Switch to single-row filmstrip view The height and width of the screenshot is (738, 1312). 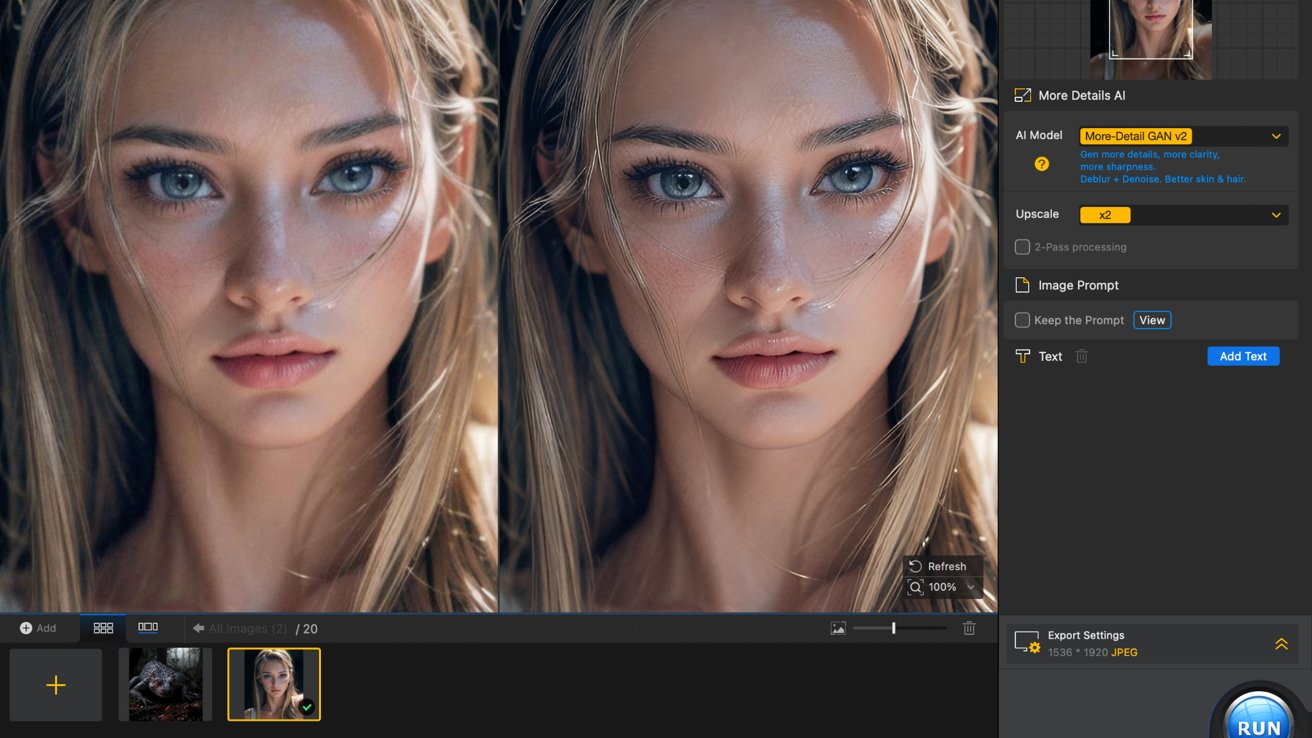[148, 627]
